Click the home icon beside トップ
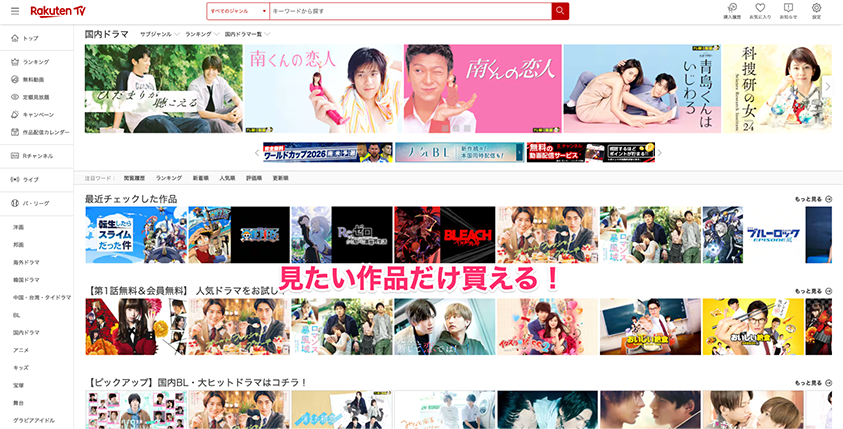This screenshot has width=843, height=429. click(x=15, y=38)
